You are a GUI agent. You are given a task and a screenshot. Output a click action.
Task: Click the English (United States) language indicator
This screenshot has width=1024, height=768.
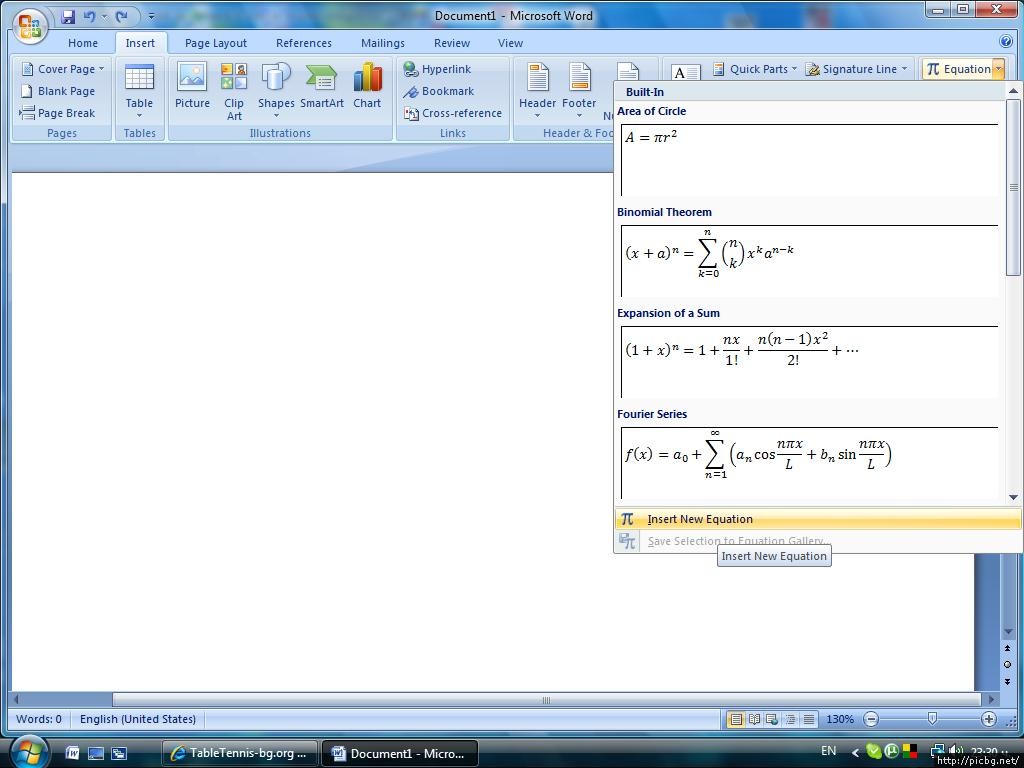138,719
